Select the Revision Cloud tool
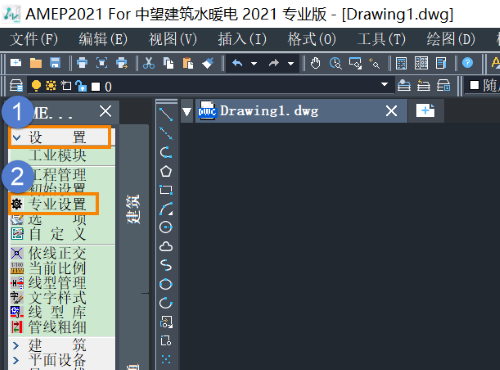This screenshot has width=500, height=370. click(x=166, y=246)
